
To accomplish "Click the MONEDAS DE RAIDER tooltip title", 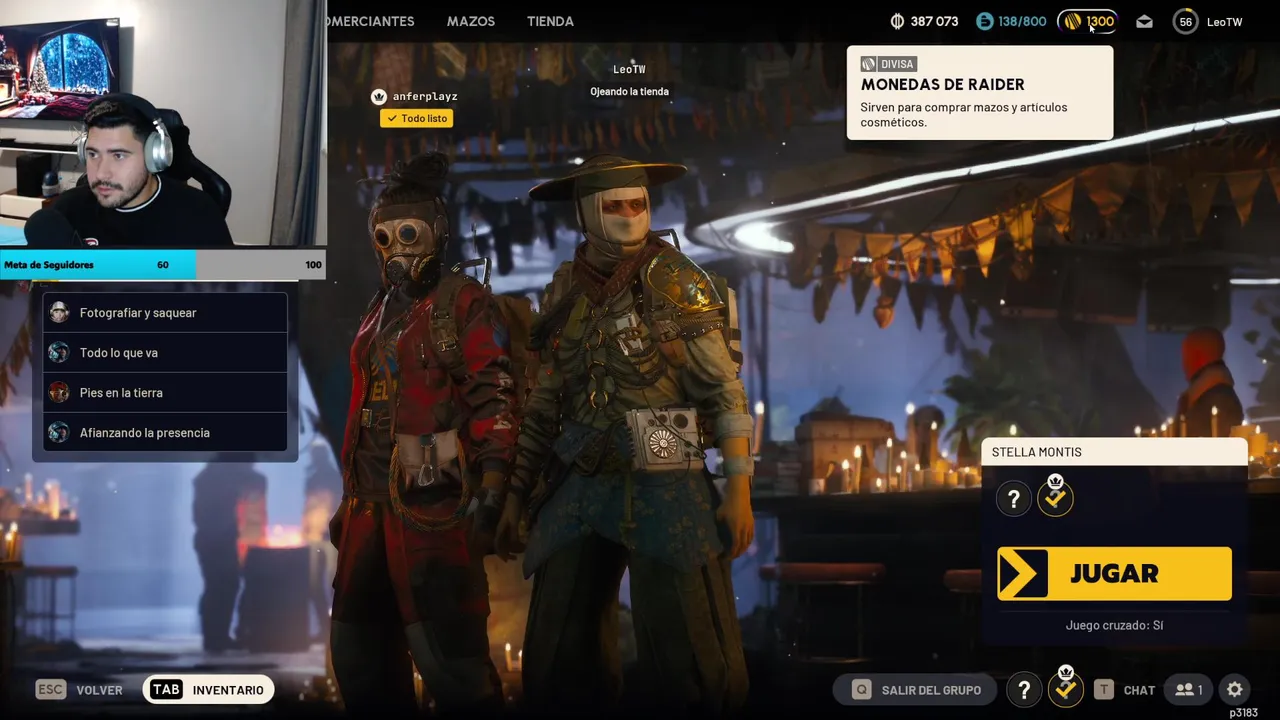I will point(942,85).
